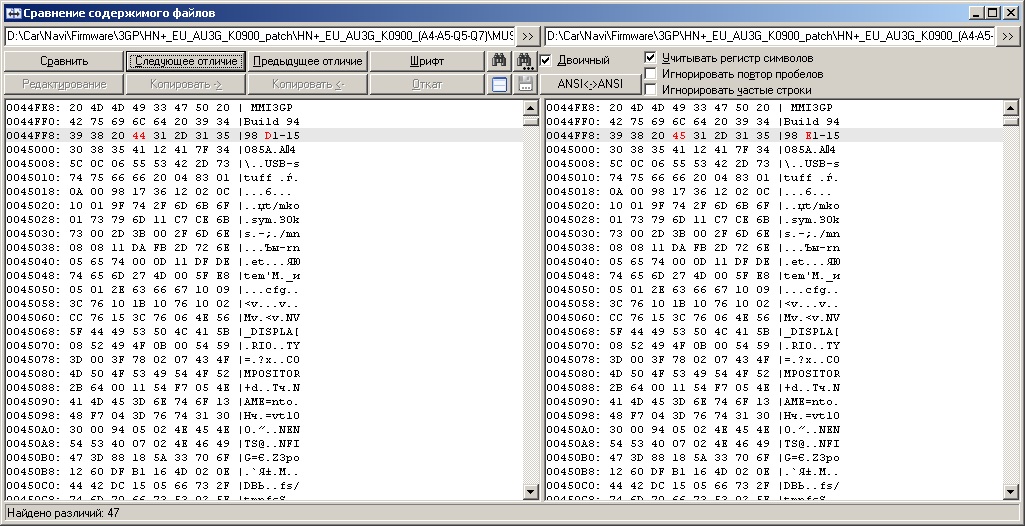Click right panel scrollbar down arrow

click(1011, 491)
